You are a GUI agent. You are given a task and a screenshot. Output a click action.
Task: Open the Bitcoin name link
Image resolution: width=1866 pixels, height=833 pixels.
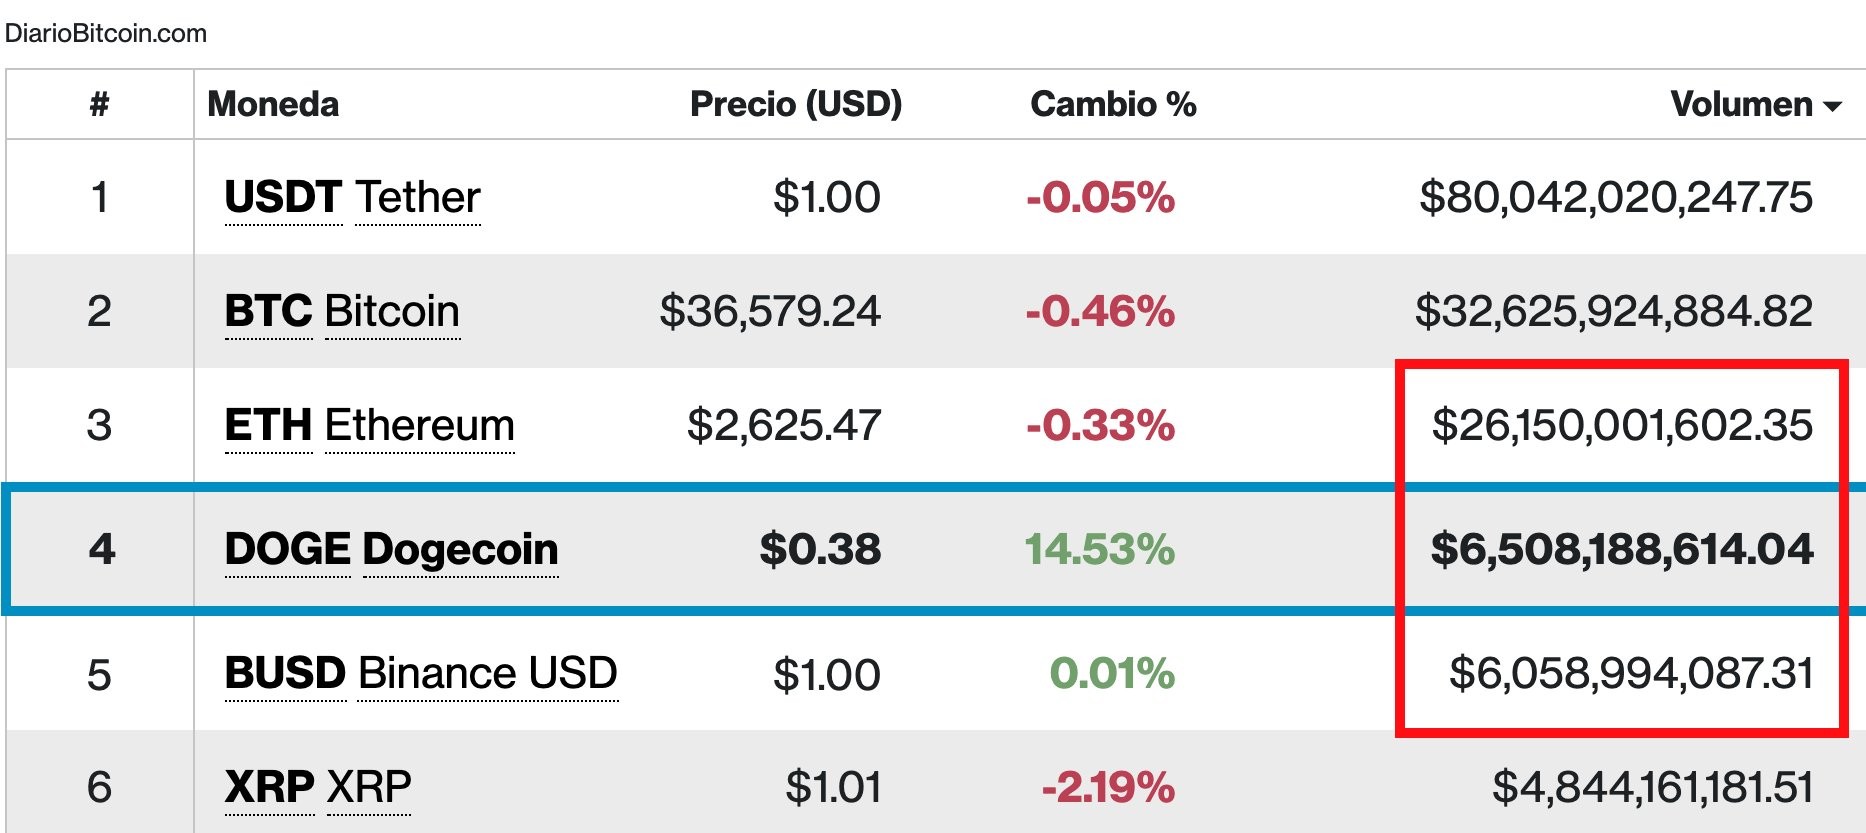coord(392,311)
